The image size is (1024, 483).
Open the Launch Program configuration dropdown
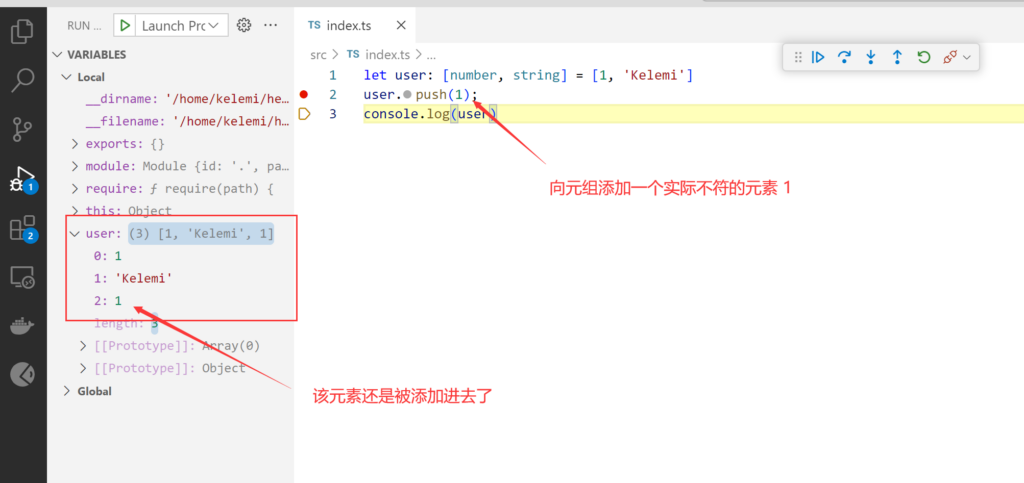pos(180,25)
